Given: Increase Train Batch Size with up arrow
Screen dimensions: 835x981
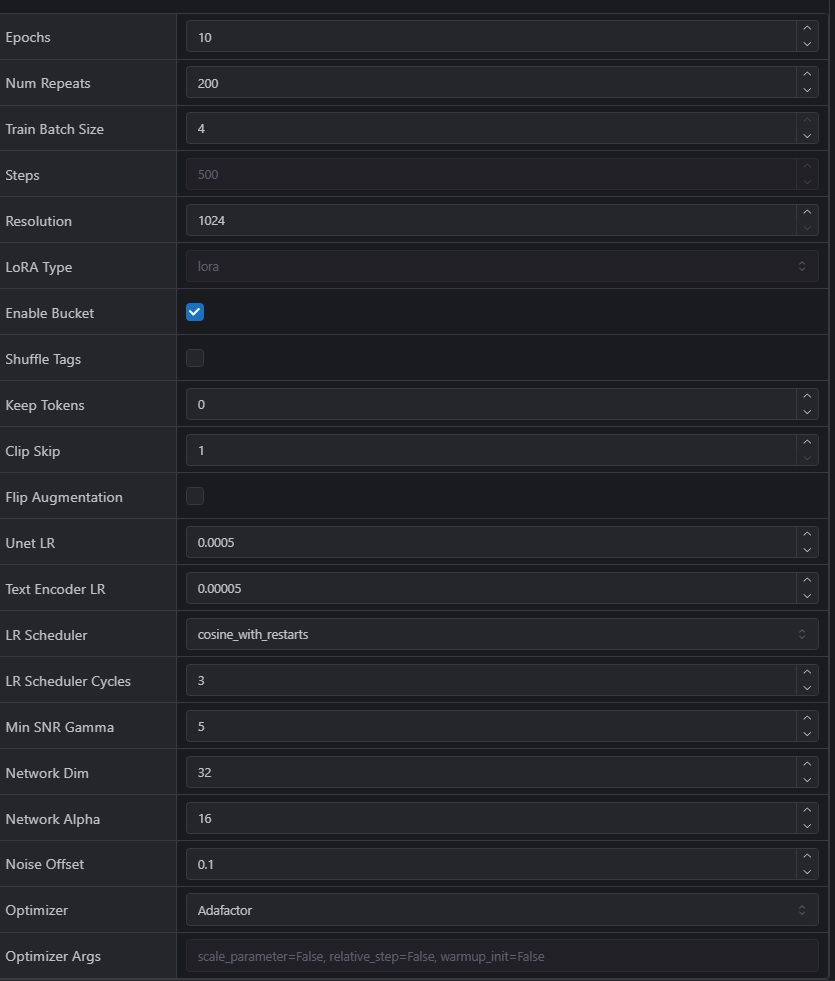Looking at the screenshot, I should tap(807, 122).
